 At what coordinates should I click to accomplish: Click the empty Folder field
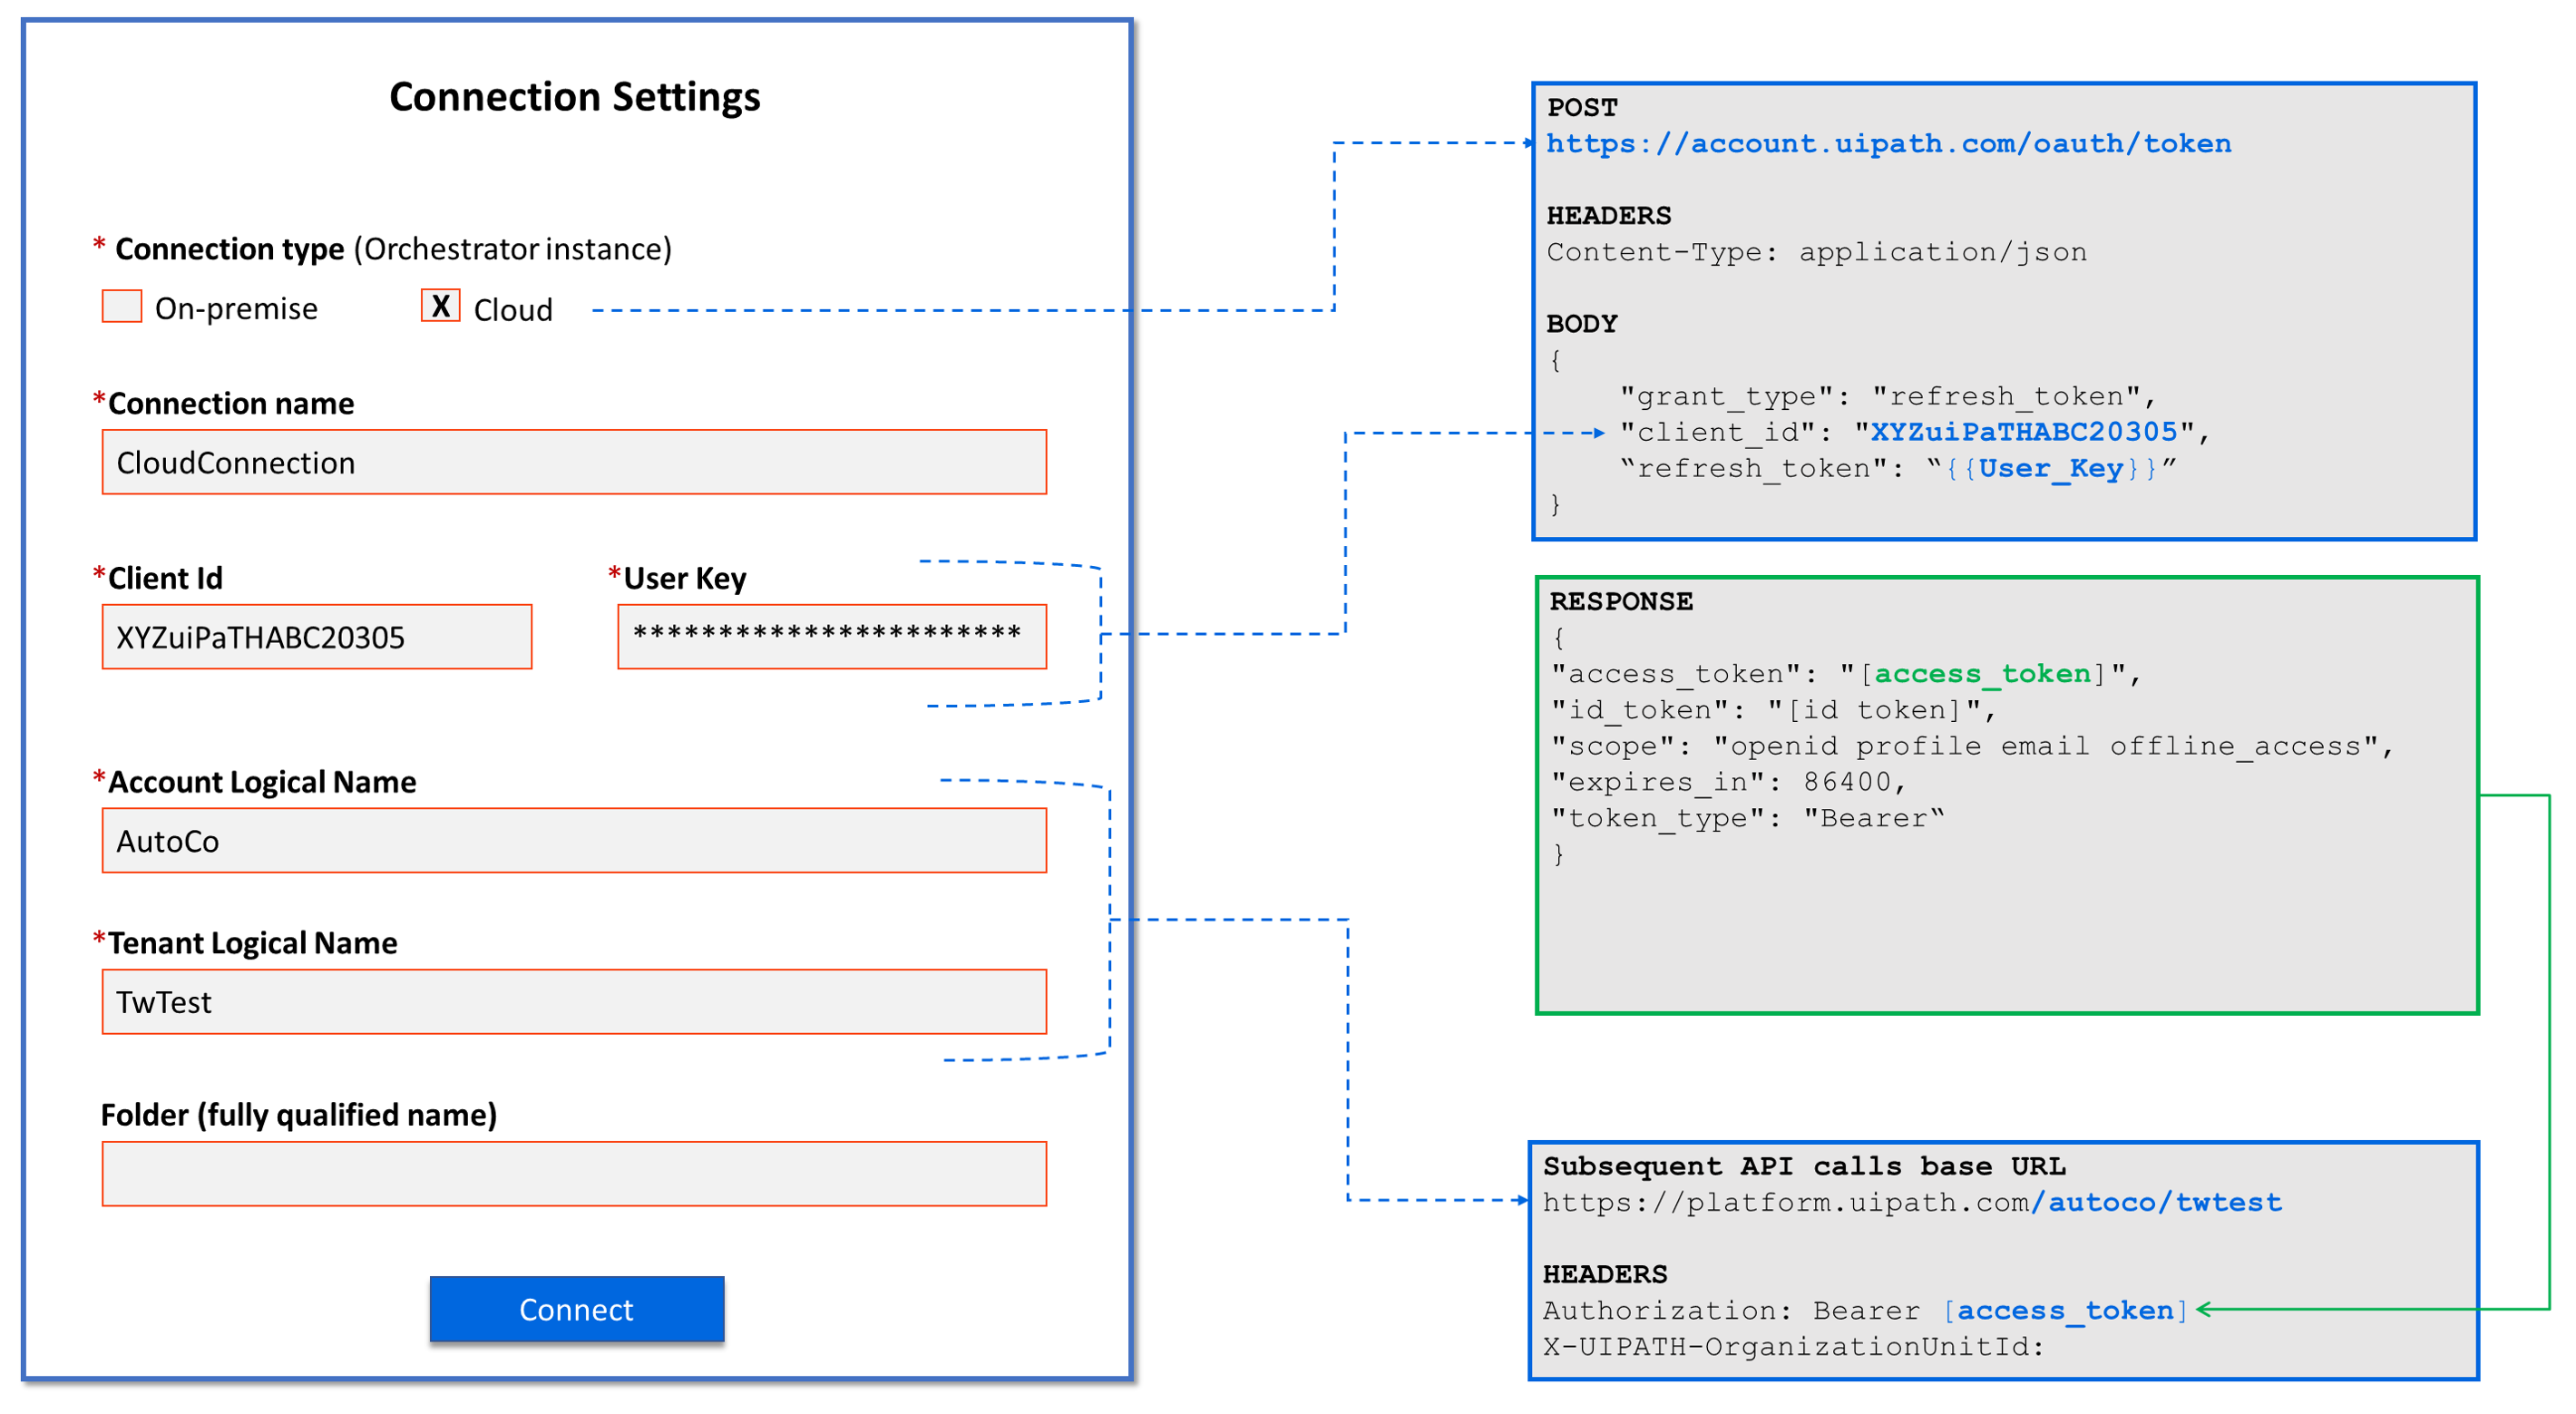tap(574, 1174)
